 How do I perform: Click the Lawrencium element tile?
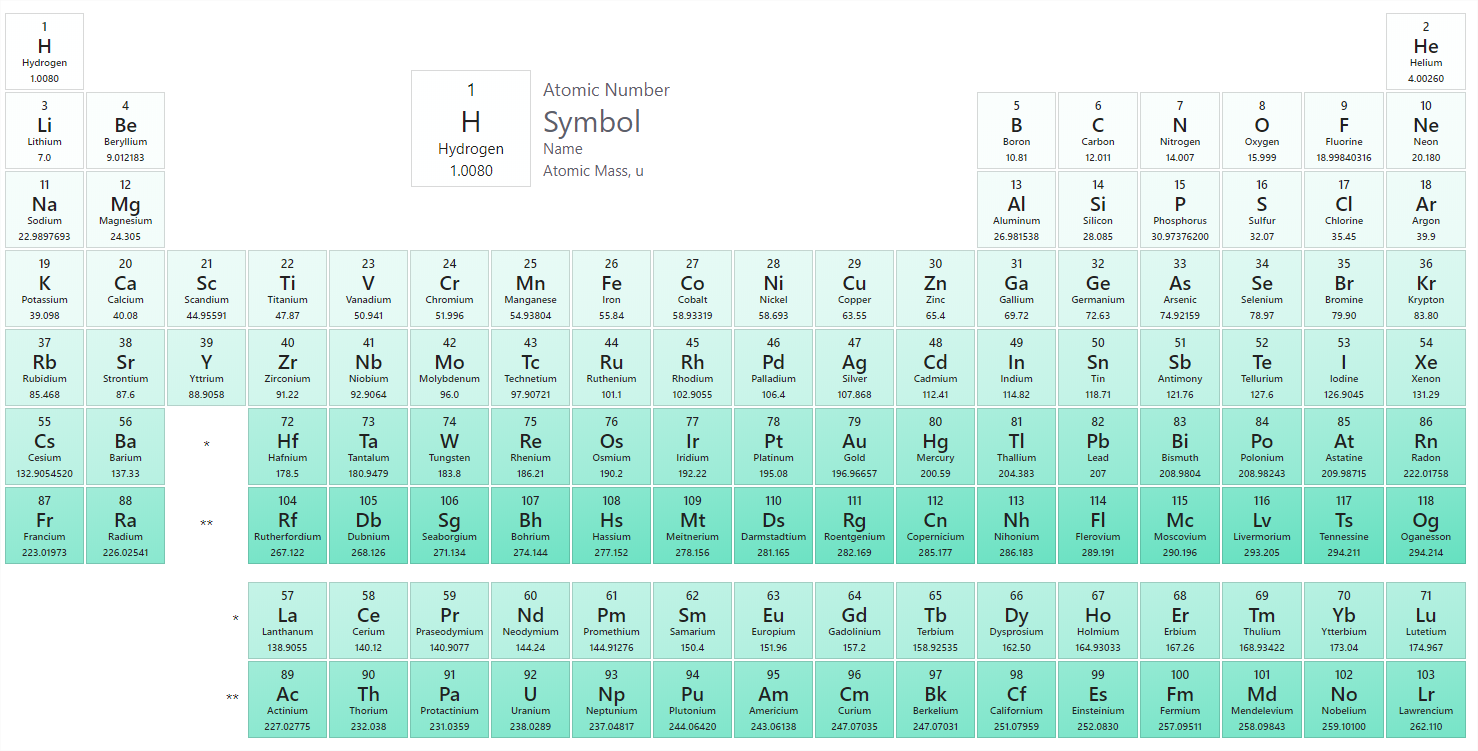(x=1425, y=699)
